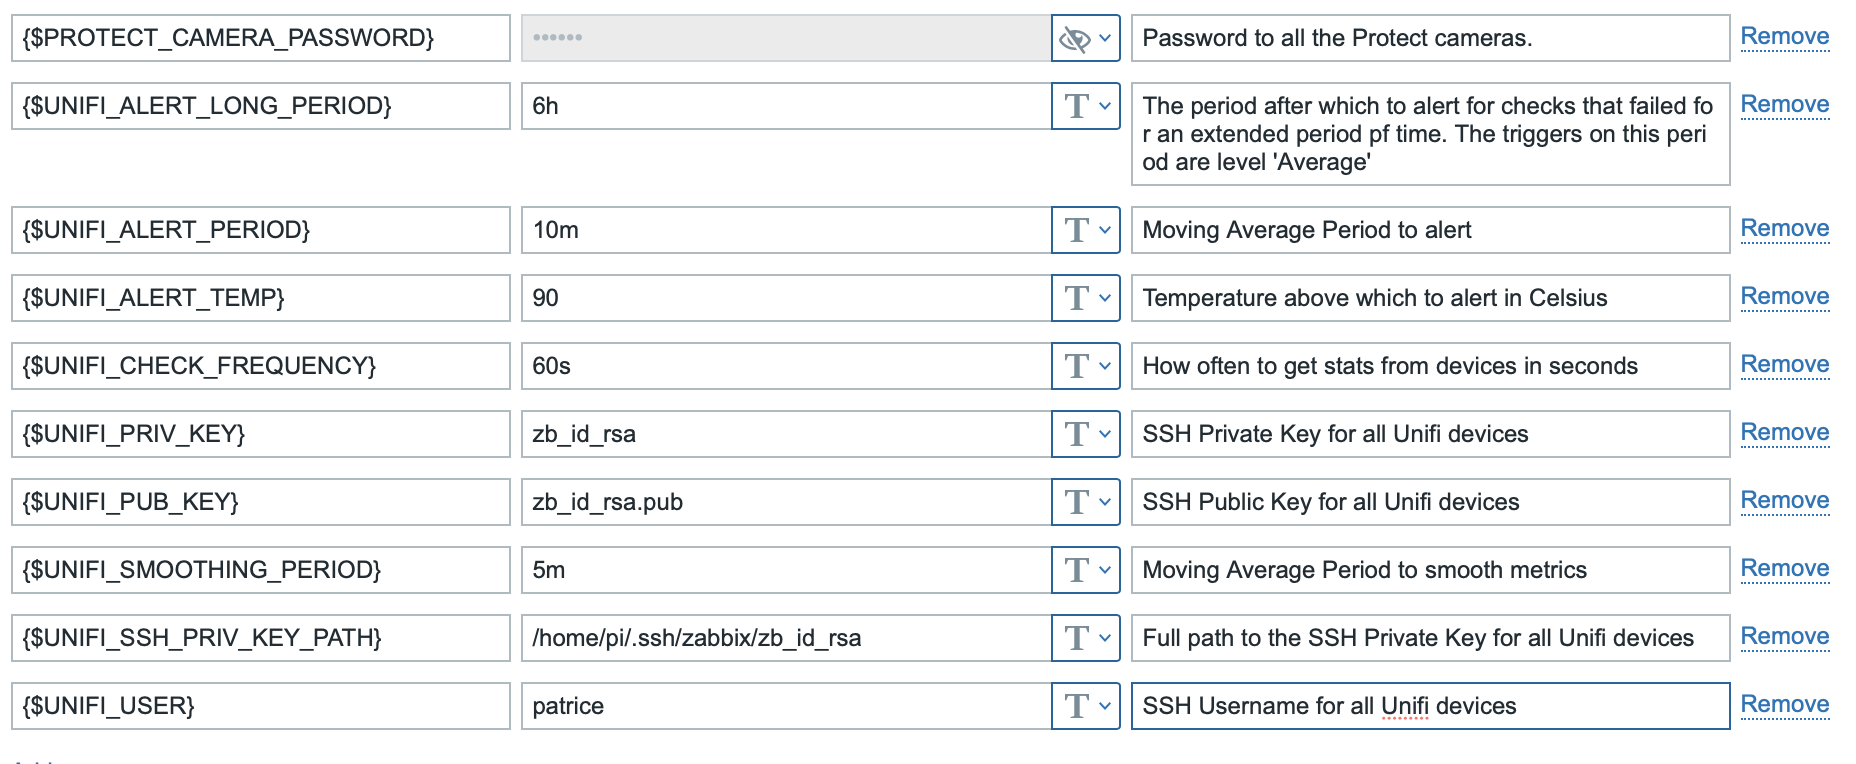Click the {$UNIFI_PUB_KEY} macro name field
Image resolution: width=1856 pixels, height=764 pixels.
[261, 502]
